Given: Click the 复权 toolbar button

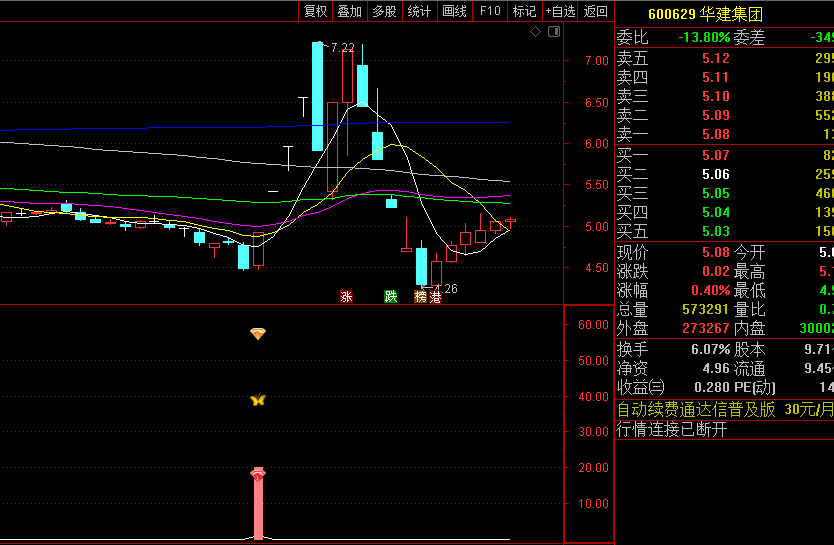Looking at the screenshot, I should tap(315, 11).
